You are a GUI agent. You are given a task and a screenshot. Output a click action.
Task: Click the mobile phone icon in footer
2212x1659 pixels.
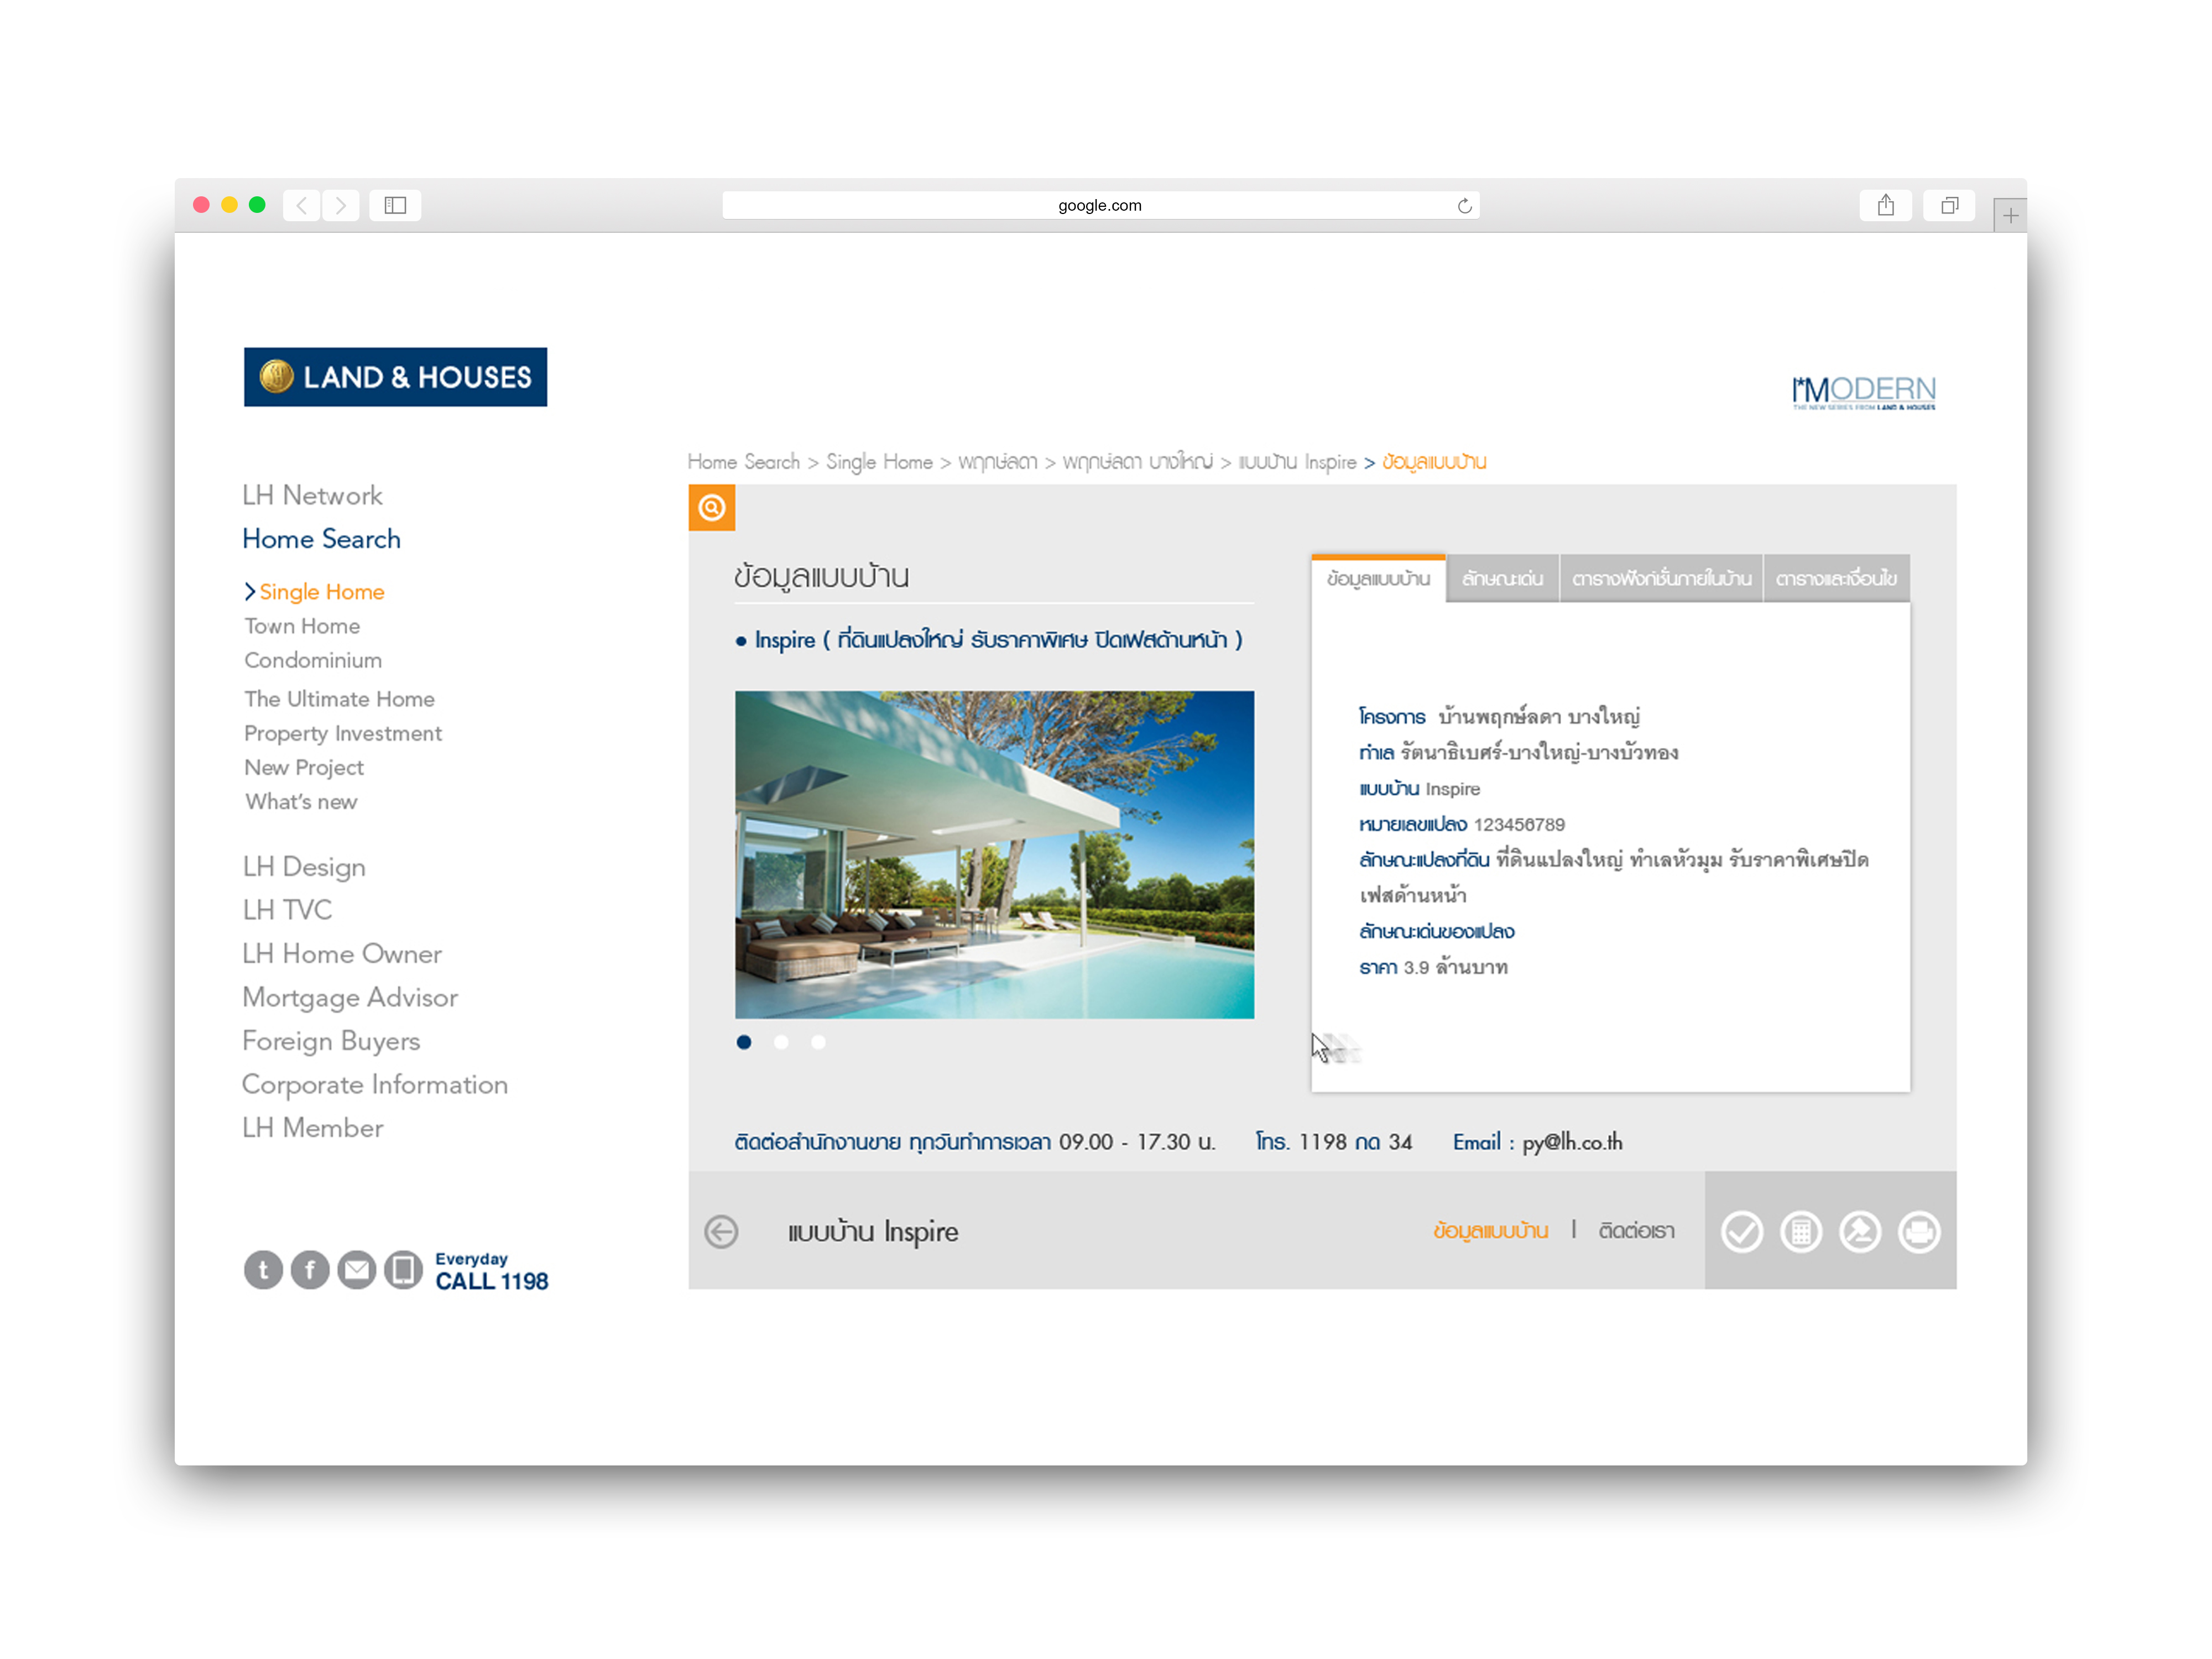403,1270
